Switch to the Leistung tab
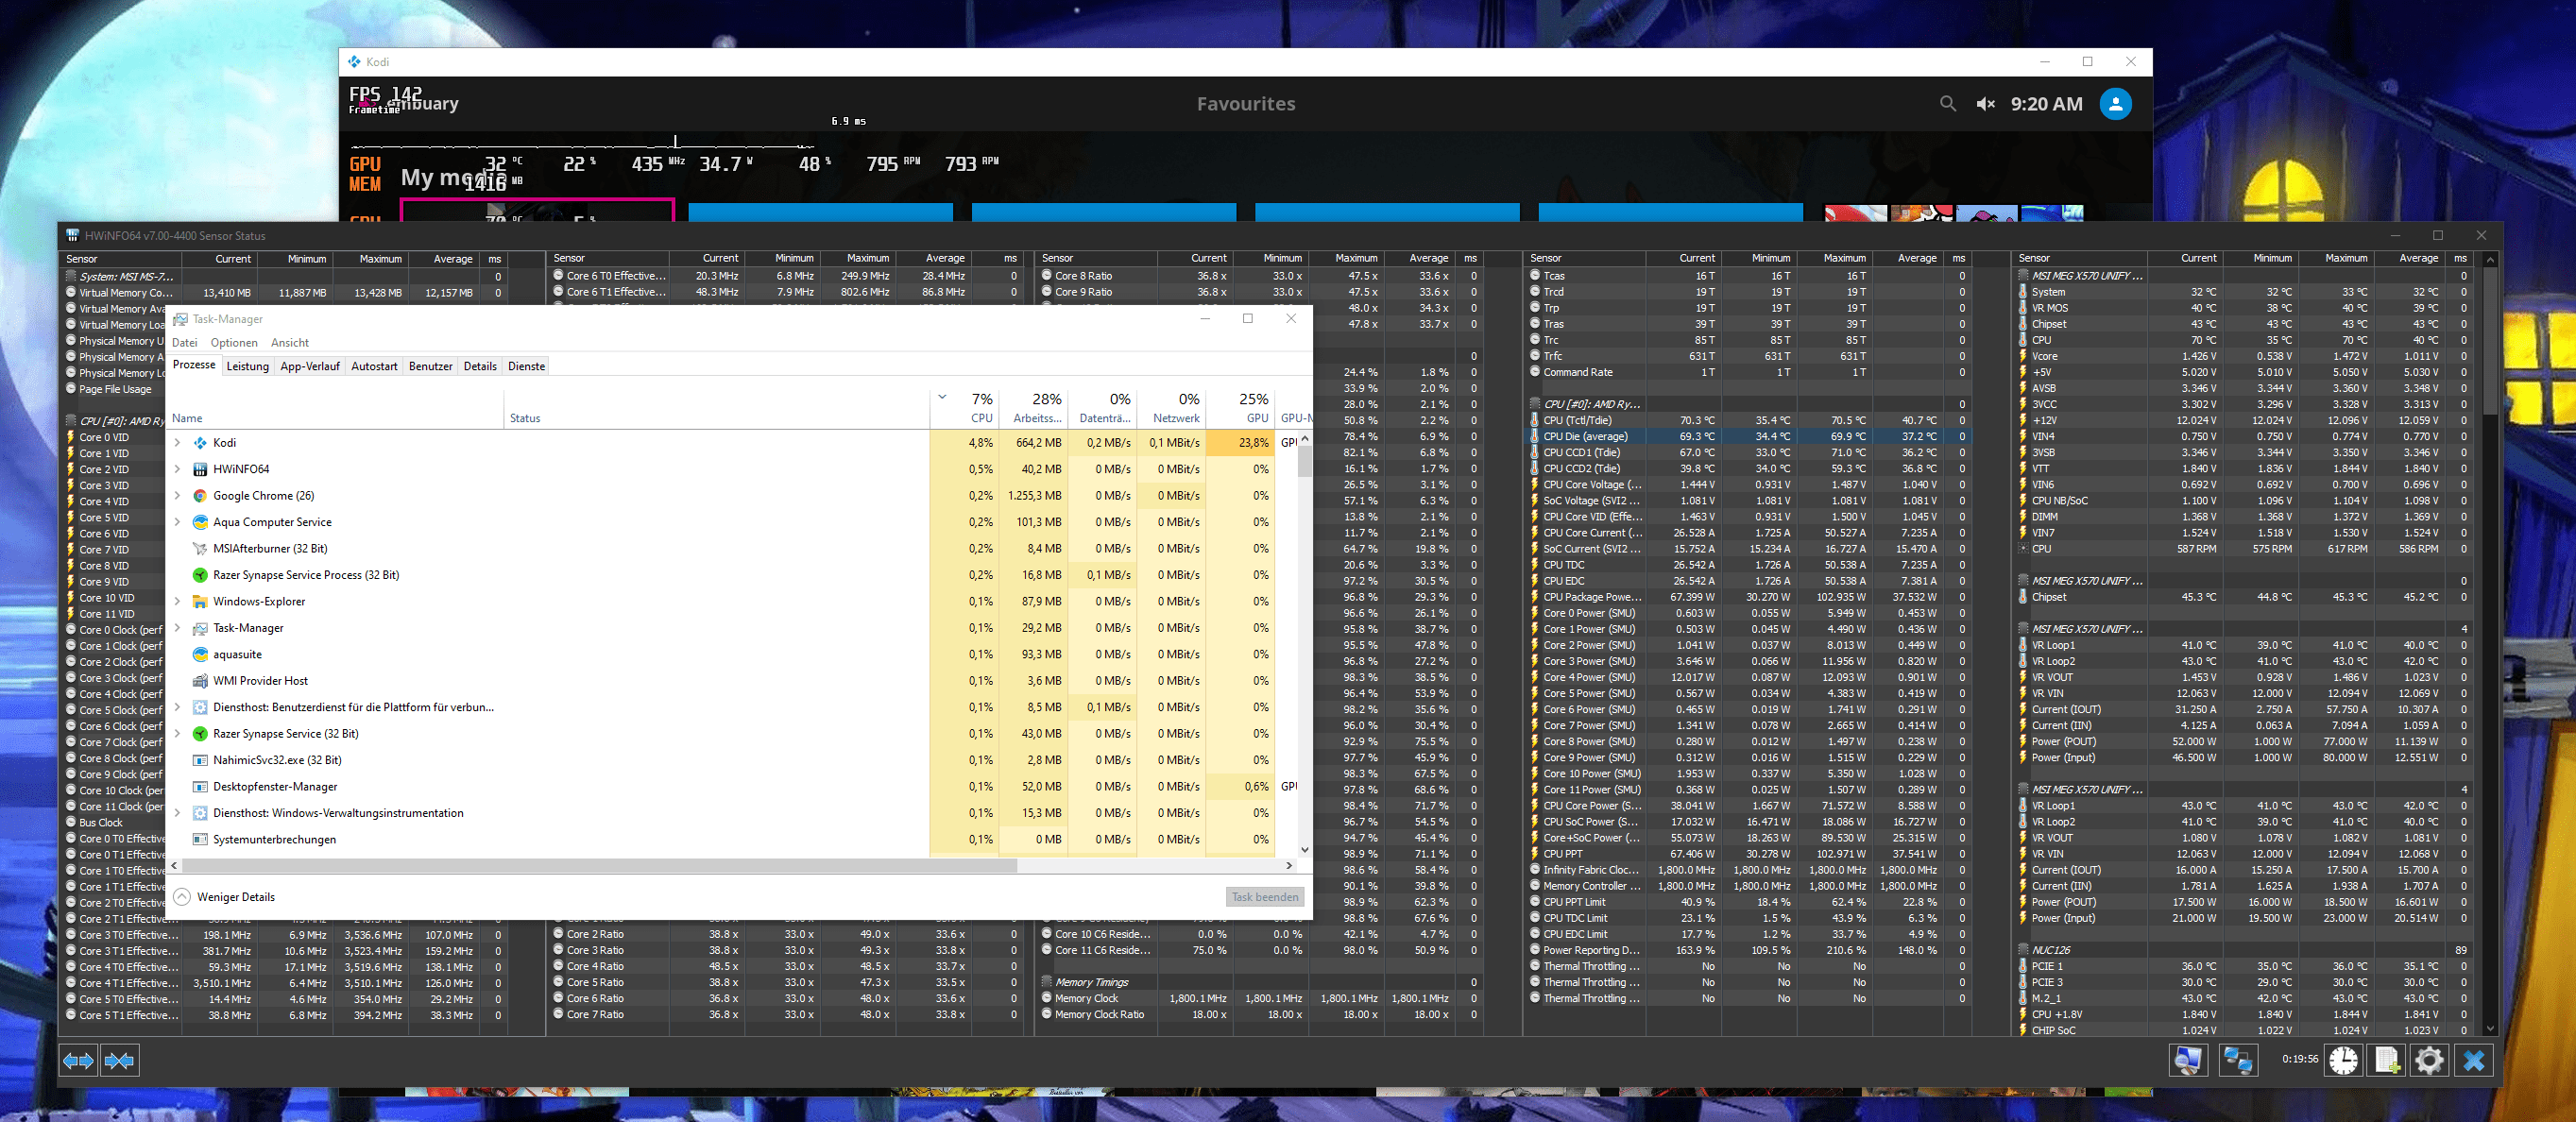2576x1122 pixels. point(247,366)
